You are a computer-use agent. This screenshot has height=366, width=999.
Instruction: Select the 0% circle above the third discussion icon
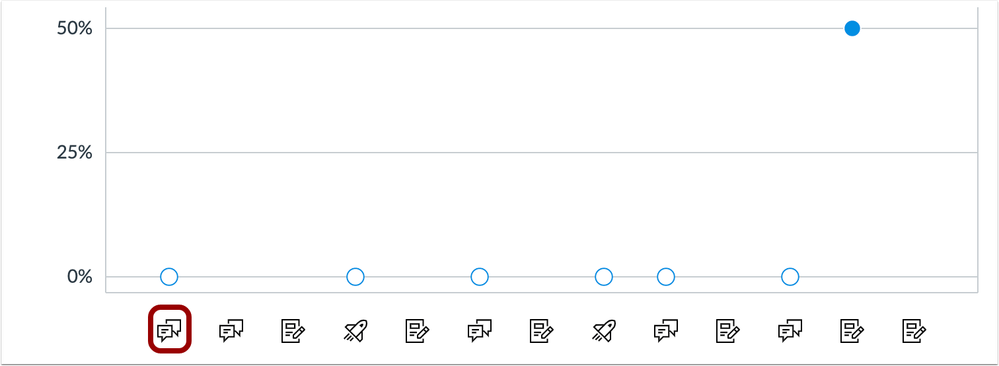[x=479, y=277]
